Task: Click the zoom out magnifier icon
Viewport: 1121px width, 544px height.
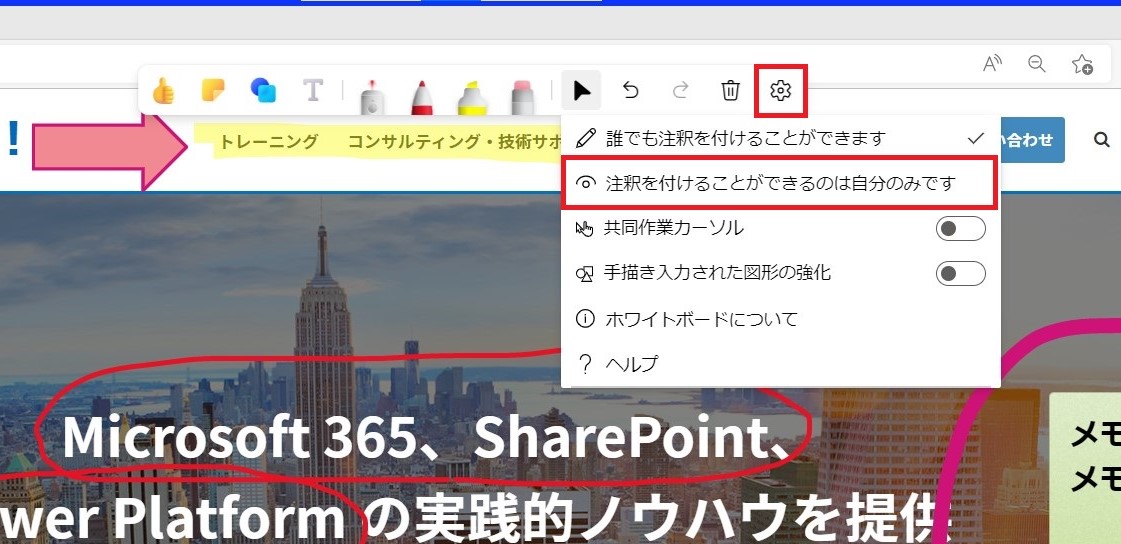Action: click(x=1037, y=64)
